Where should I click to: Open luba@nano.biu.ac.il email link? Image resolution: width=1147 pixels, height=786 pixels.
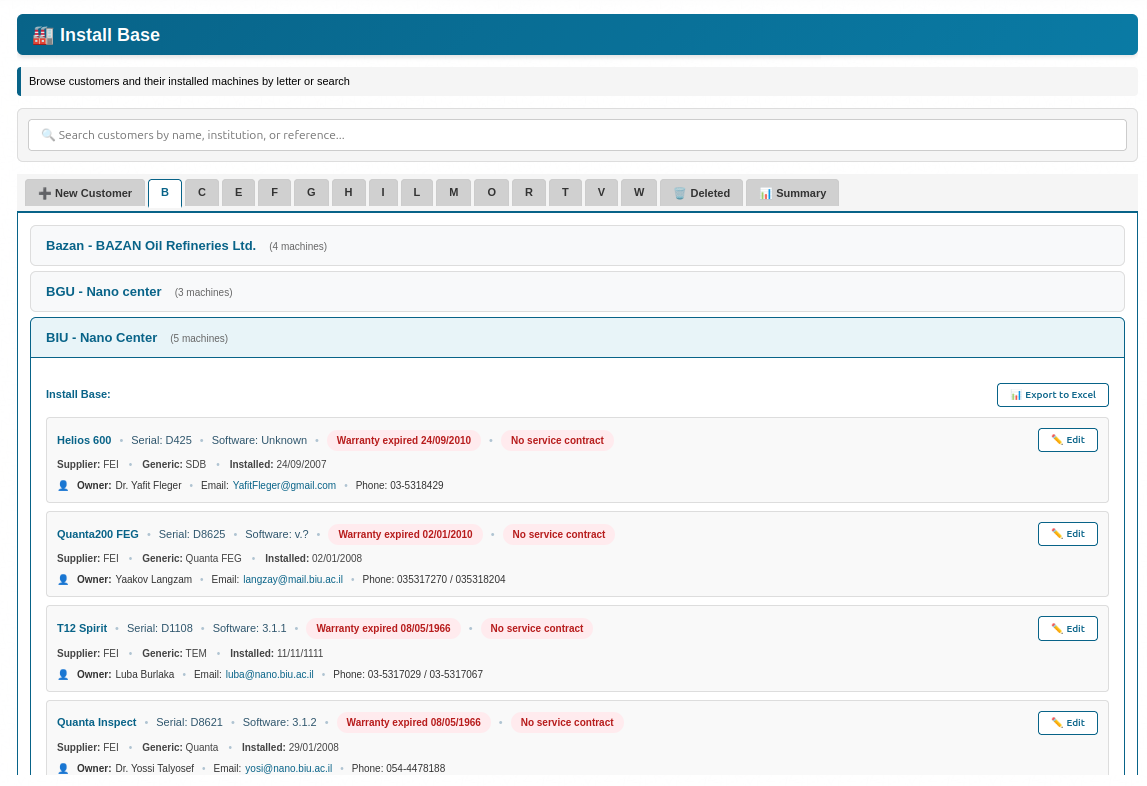pyautogui.click(x=269, y=675)
